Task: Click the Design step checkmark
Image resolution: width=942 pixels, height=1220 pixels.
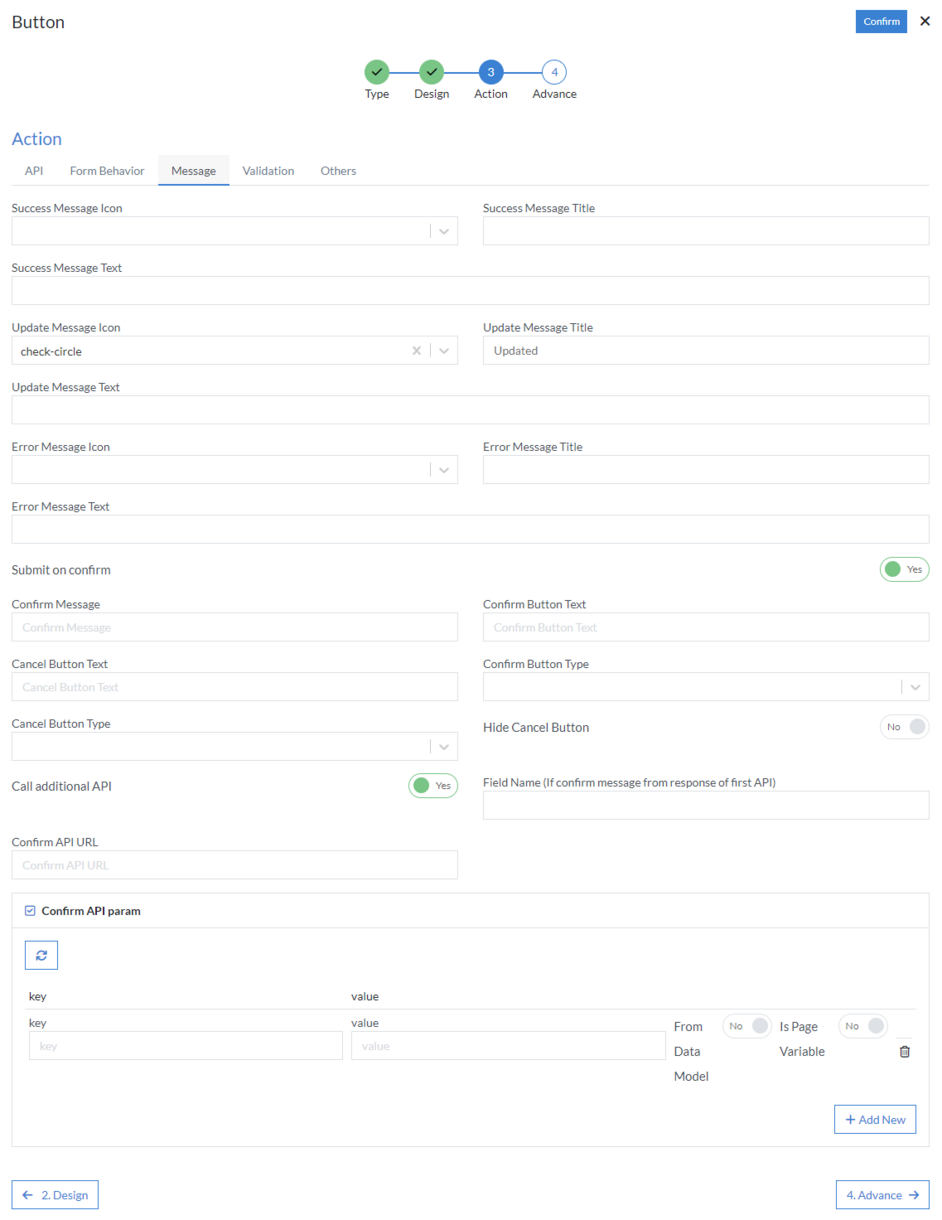Action: pos(431,71)
